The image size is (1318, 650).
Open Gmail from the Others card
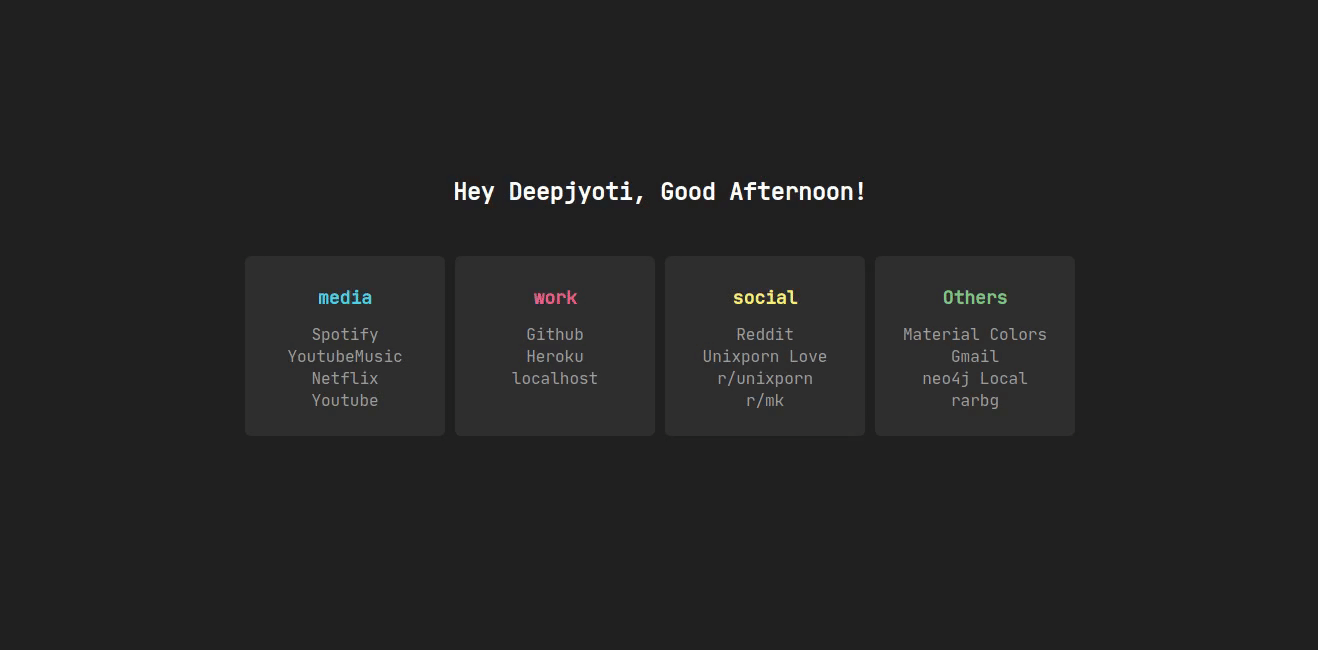[974, 356]
